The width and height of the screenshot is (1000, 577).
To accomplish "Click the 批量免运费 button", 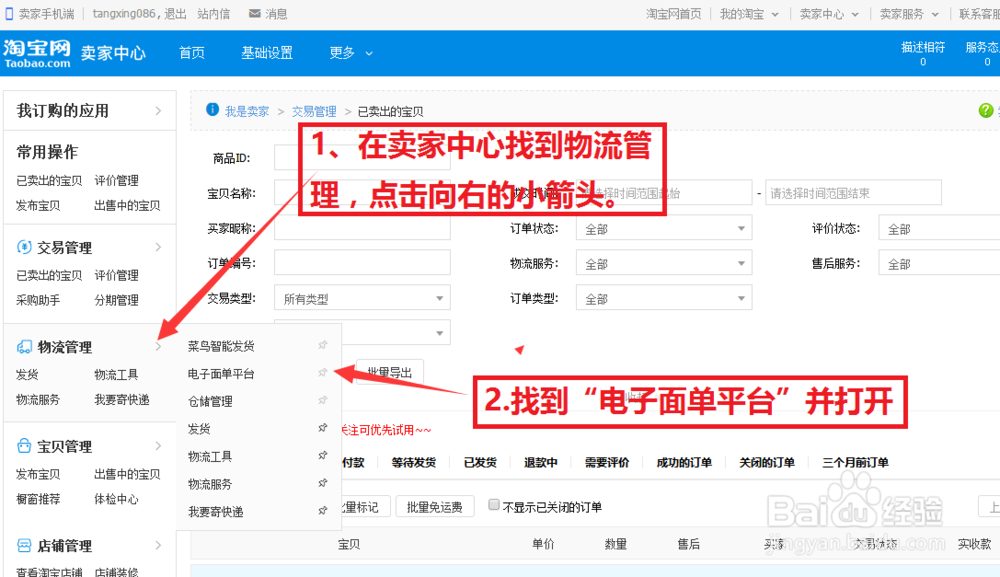I will tap(434, 507).
